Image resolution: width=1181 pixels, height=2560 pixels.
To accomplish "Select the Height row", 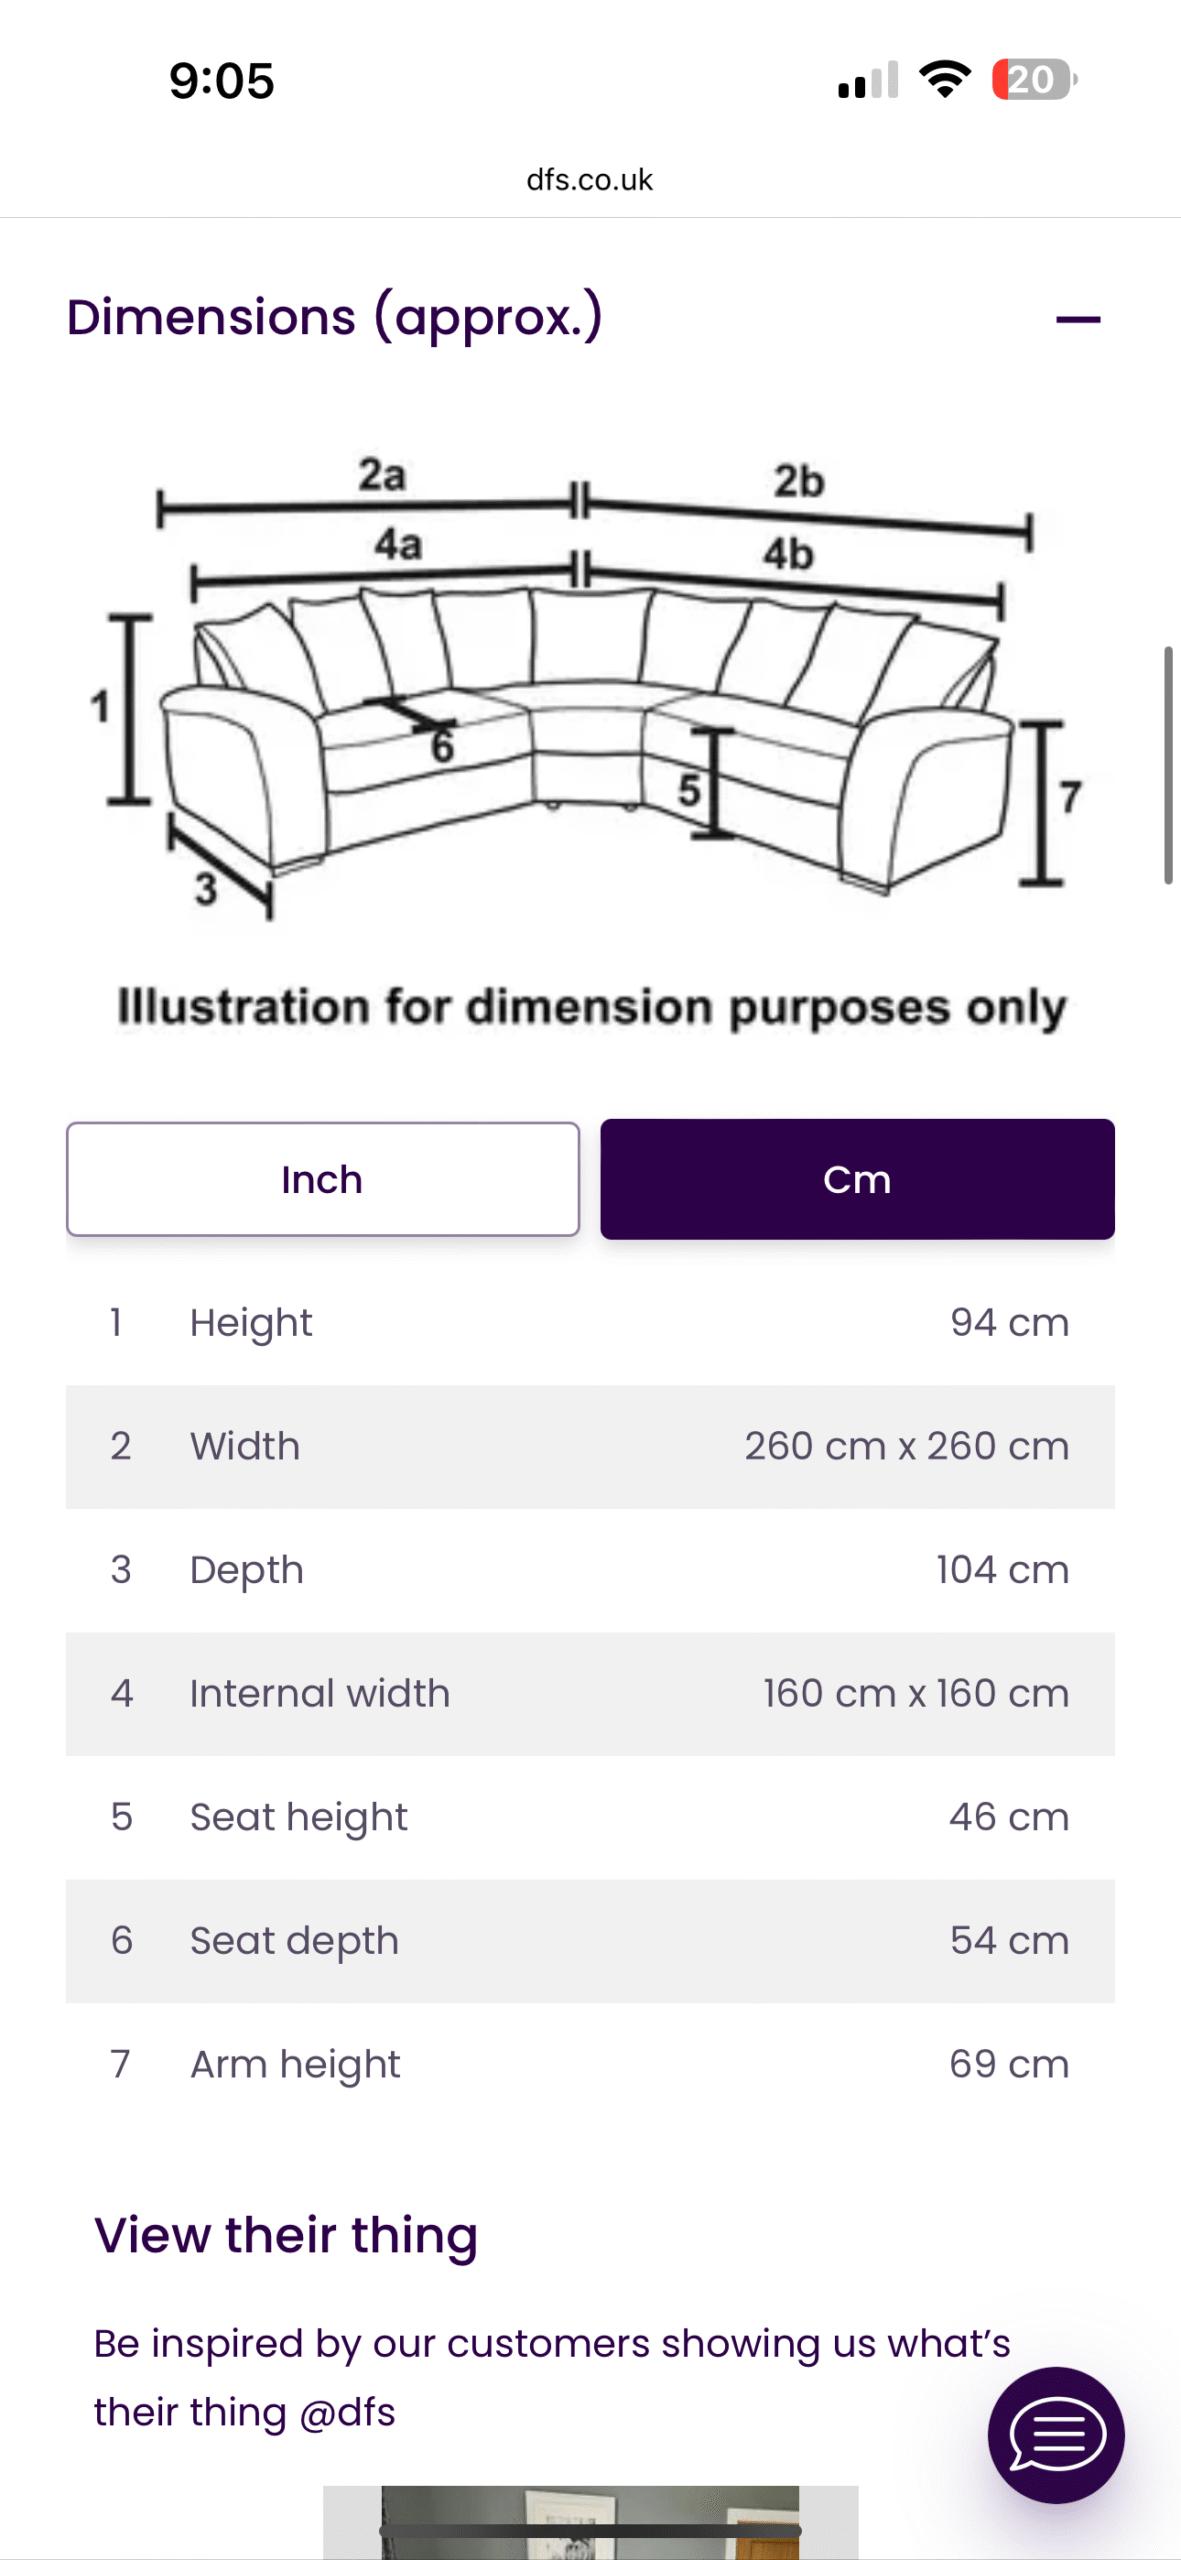I will (x=590, y=1323).
